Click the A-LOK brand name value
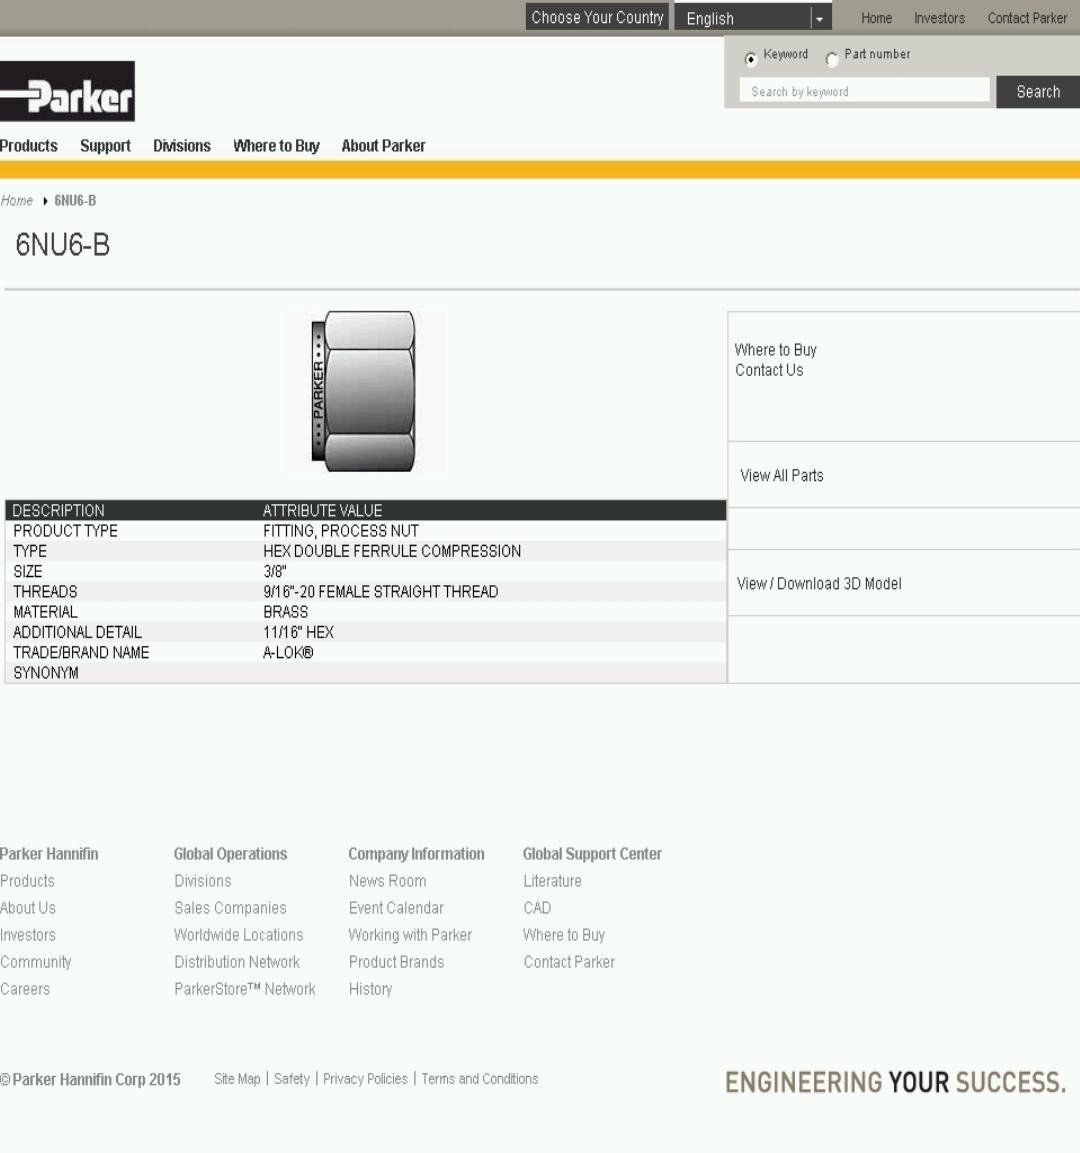Viewport: 1080px width, 1153px height. 288,652
